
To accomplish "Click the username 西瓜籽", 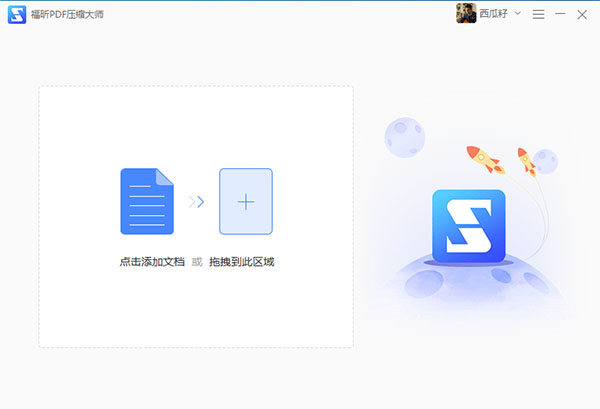I will point(494,15).
